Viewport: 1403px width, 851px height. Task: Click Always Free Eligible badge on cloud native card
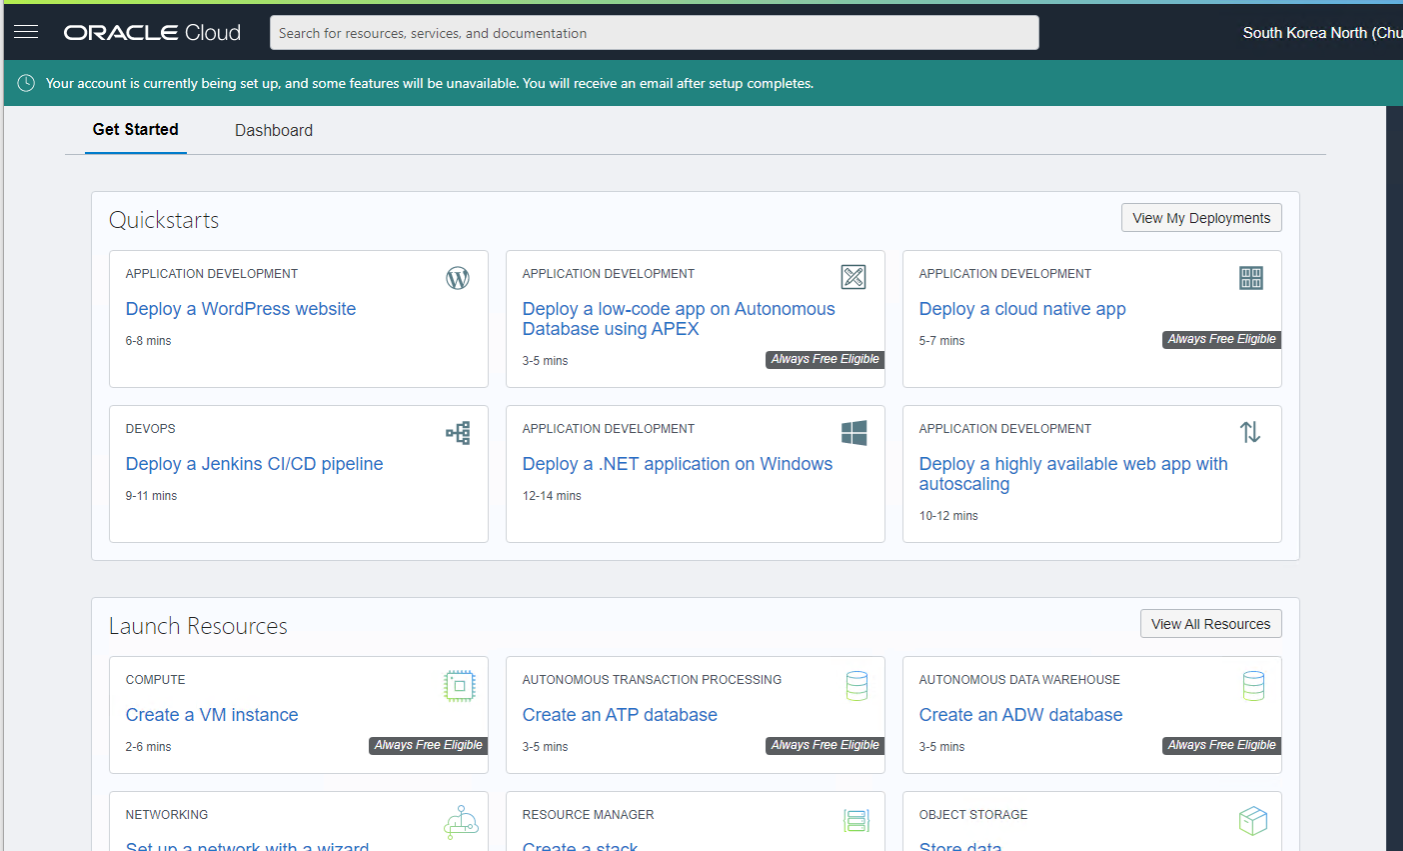click(1222, 339)
